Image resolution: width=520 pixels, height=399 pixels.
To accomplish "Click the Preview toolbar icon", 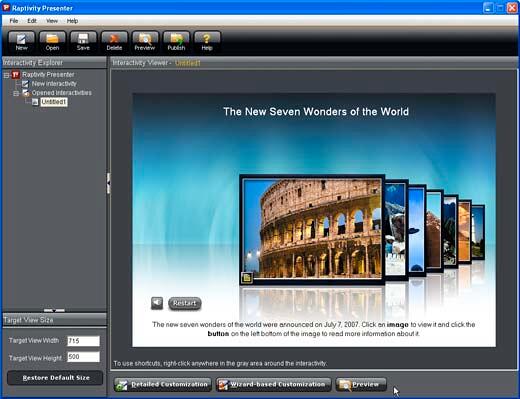I will [145, 42].
